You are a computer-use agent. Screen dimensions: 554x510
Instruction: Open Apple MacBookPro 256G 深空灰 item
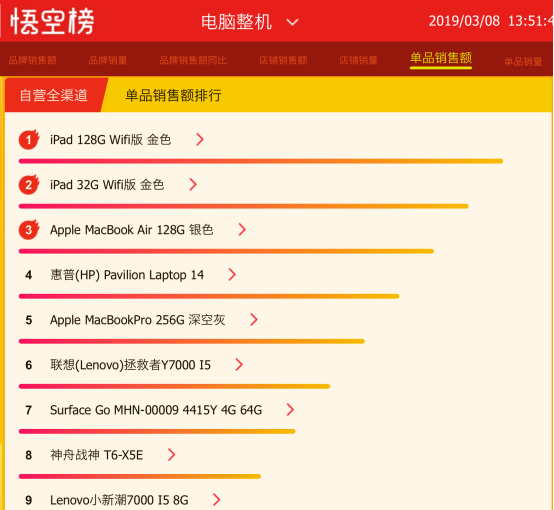[137, 320]
